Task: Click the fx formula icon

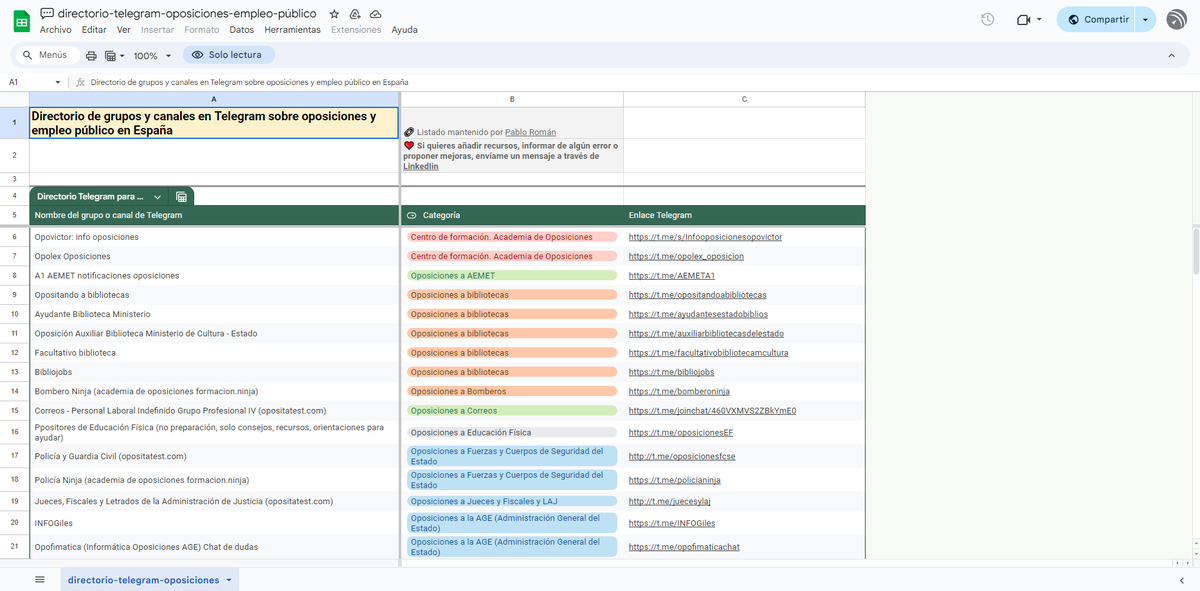Action: [x=80, y=82]
